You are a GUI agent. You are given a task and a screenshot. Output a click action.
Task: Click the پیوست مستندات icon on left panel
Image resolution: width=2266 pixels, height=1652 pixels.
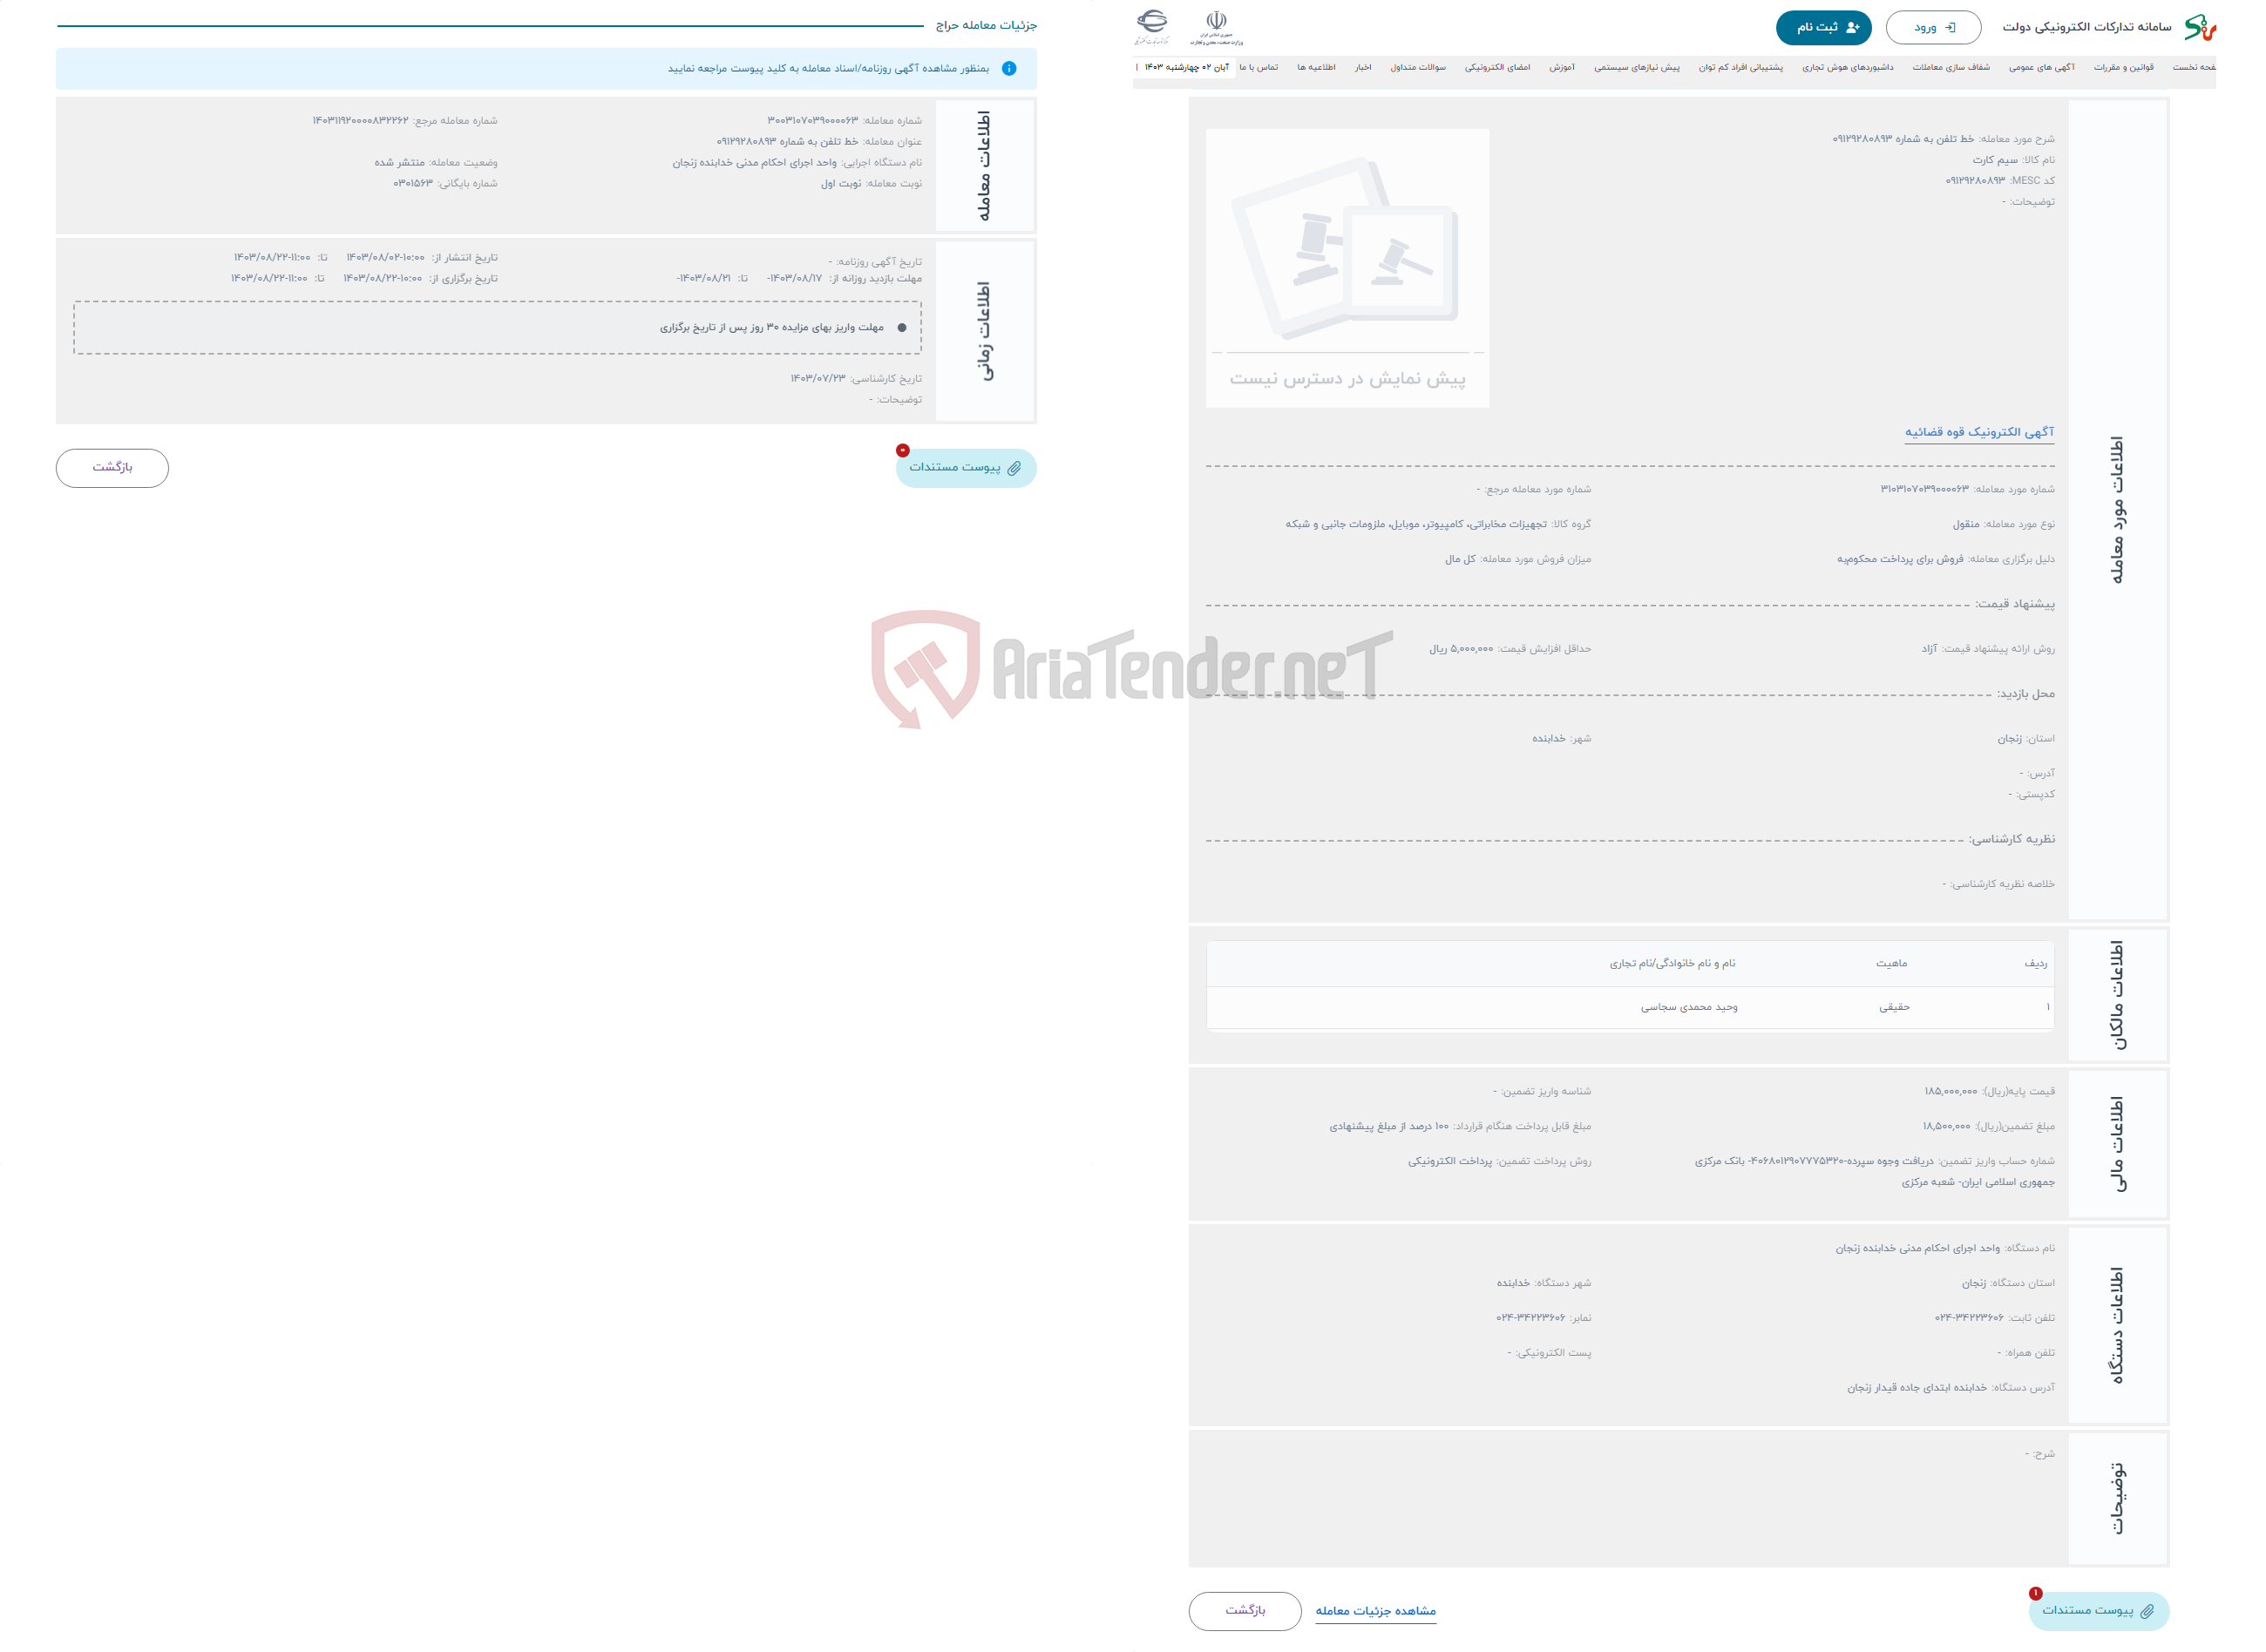click(964, 468)
